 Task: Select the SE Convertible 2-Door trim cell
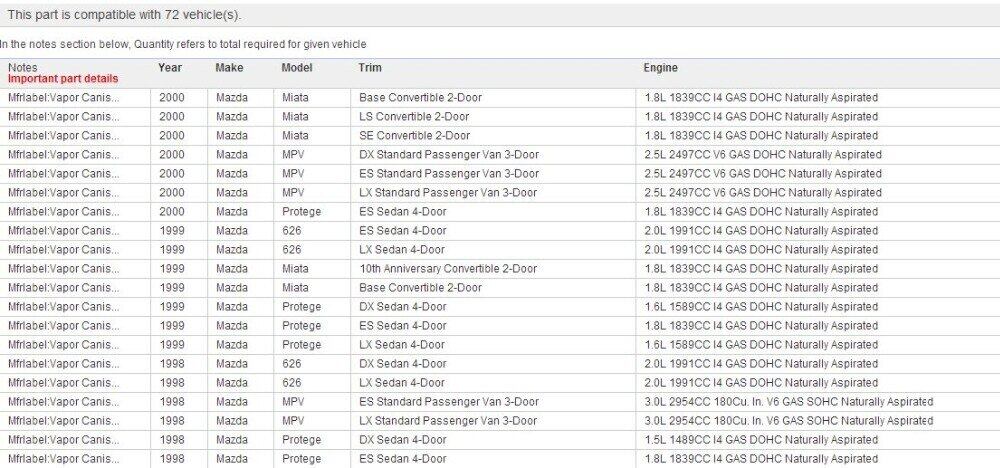pyautogui.click(x=414, y=136)
